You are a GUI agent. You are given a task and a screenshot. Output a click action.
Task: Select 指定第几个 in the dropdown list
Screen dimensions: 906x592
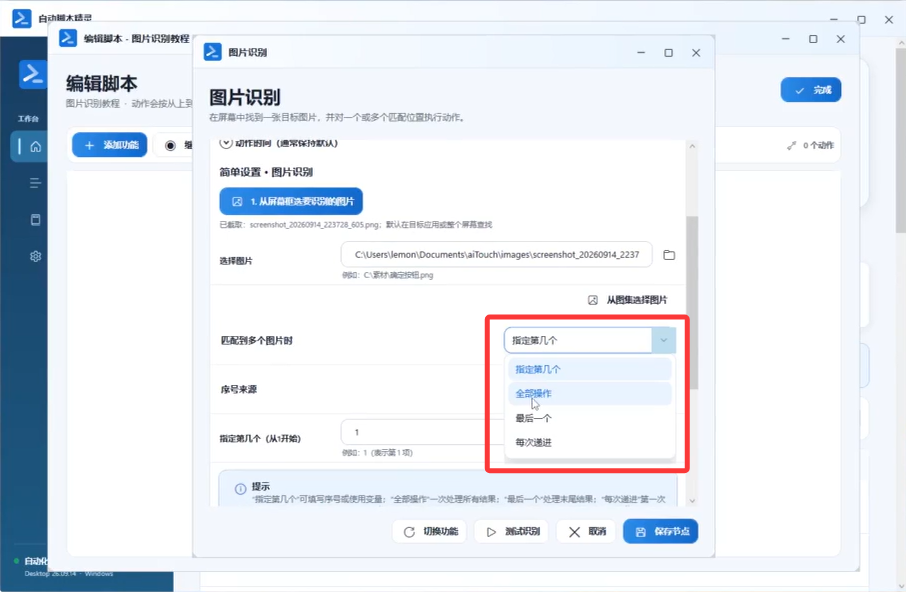(x=589, y=369)
